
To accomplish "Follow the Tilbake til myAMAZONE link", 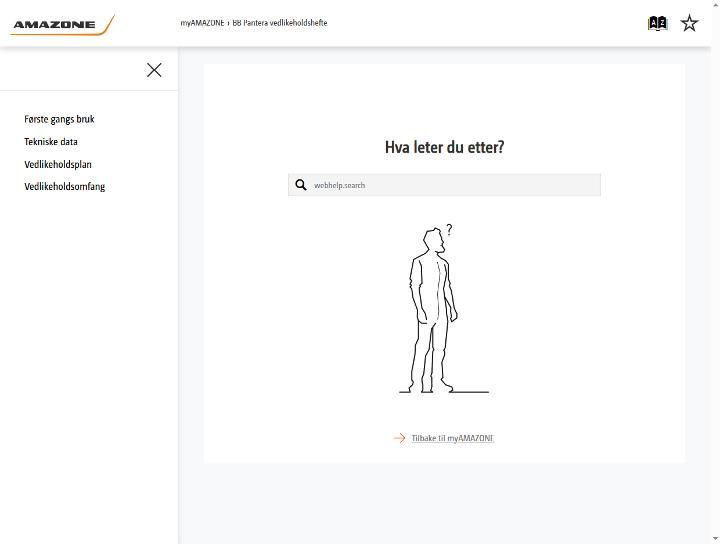I will (x=453, y=438).
